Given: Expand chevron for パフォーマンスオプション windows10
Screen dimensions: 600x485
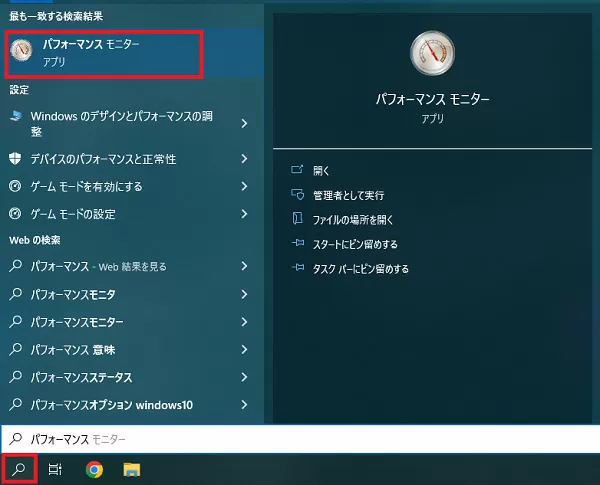Looking at the screenshot, I should point(244,404).
